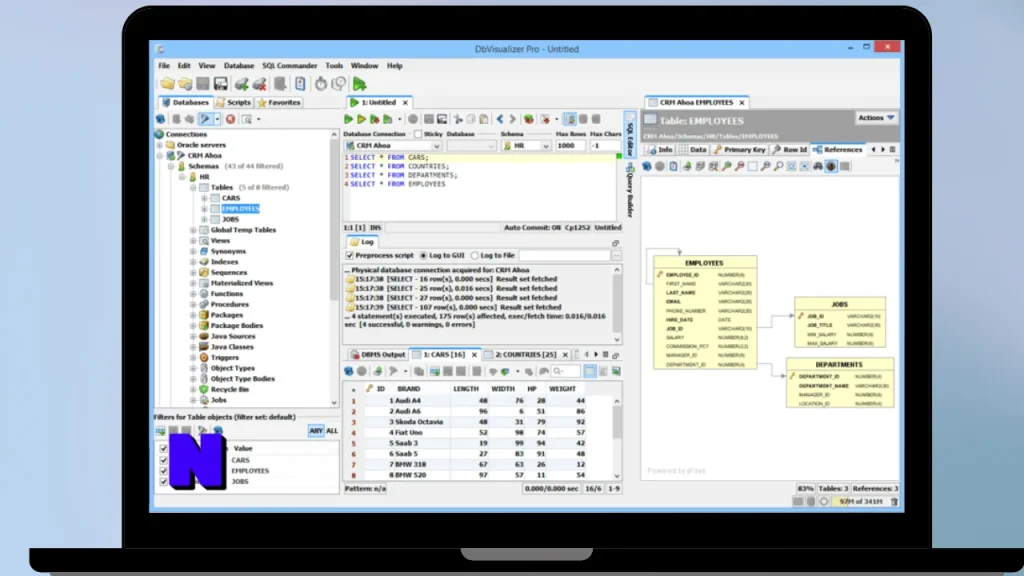The width and height of the screenshot is (1024, 576).
Task: Click the disconnect plug icon with red X
Action: point(260,84)
